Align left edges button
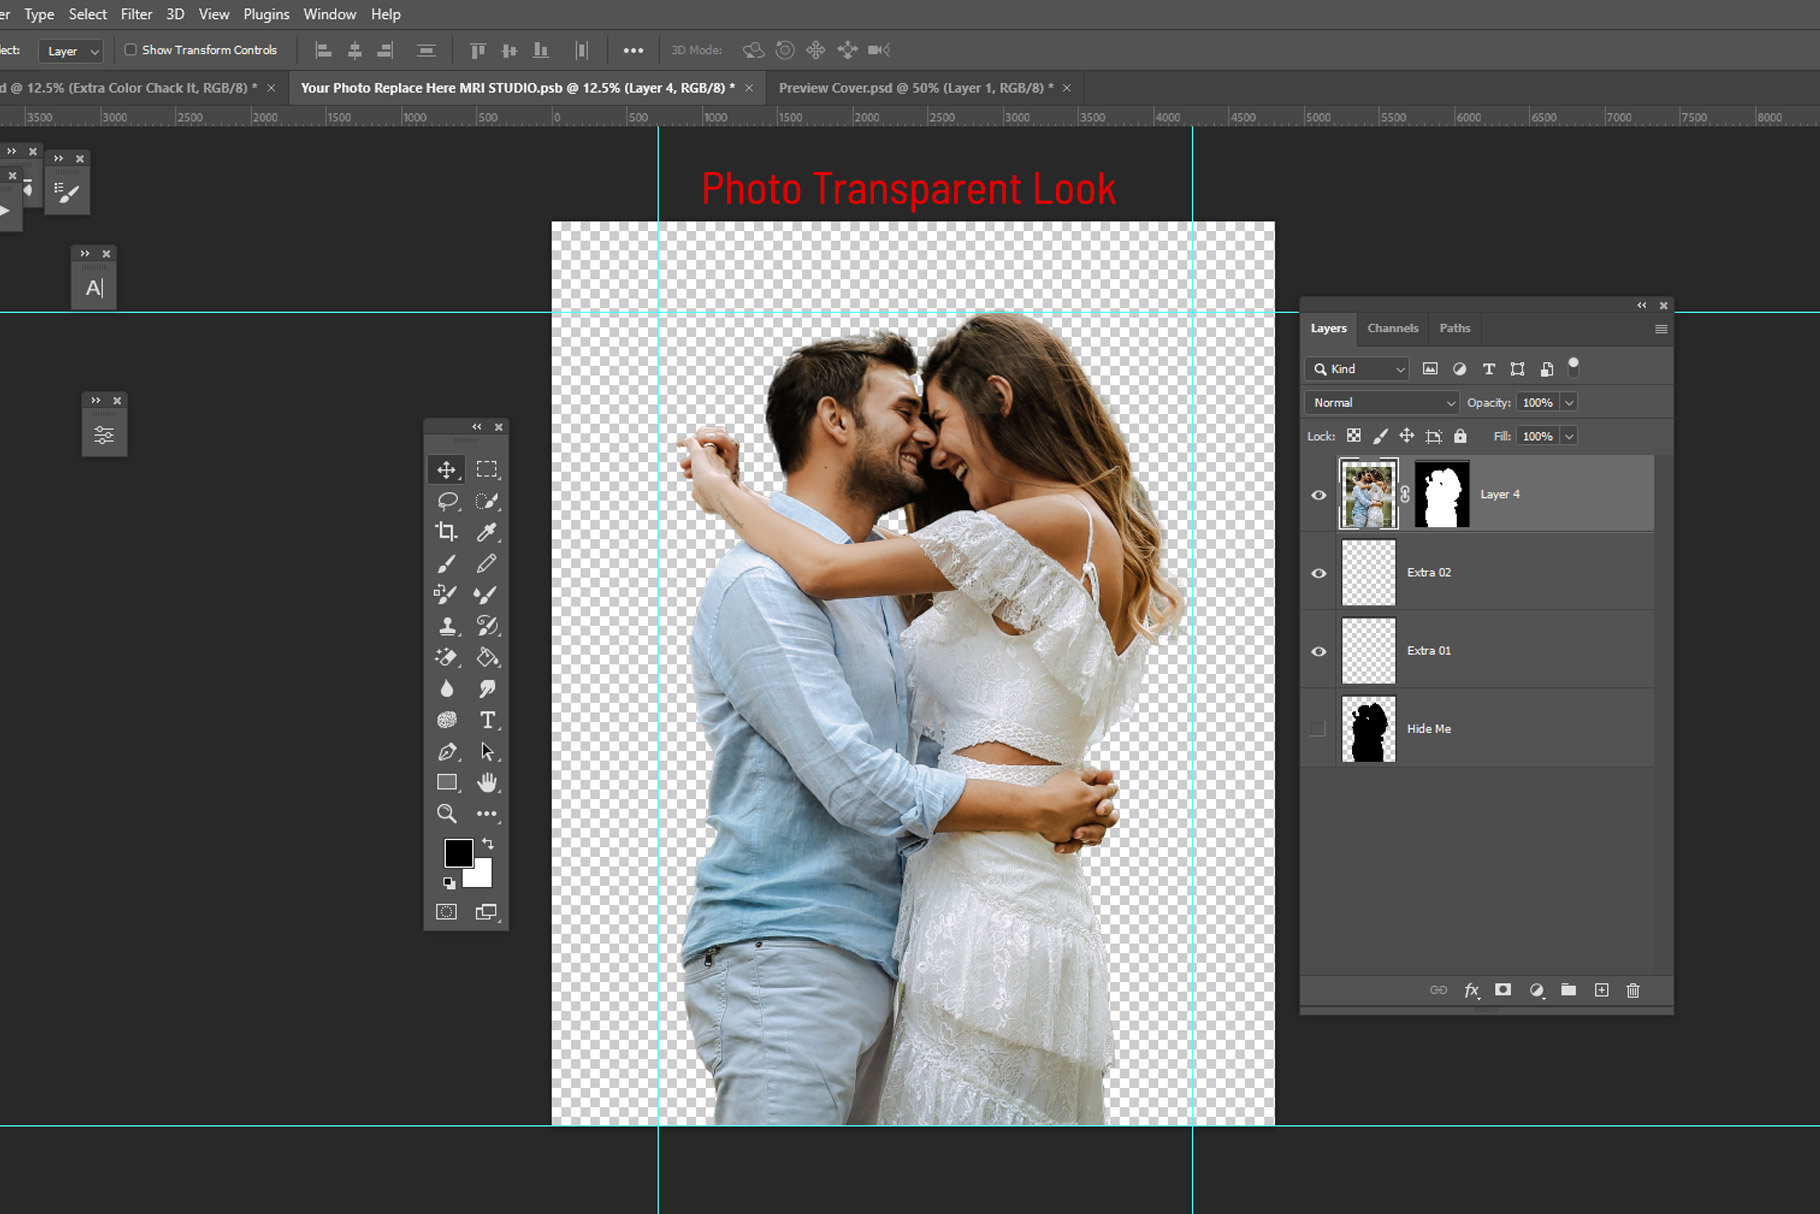The width and height of the screenshot is (1820, 1214). pyautogui.click(x=323, y=50)
